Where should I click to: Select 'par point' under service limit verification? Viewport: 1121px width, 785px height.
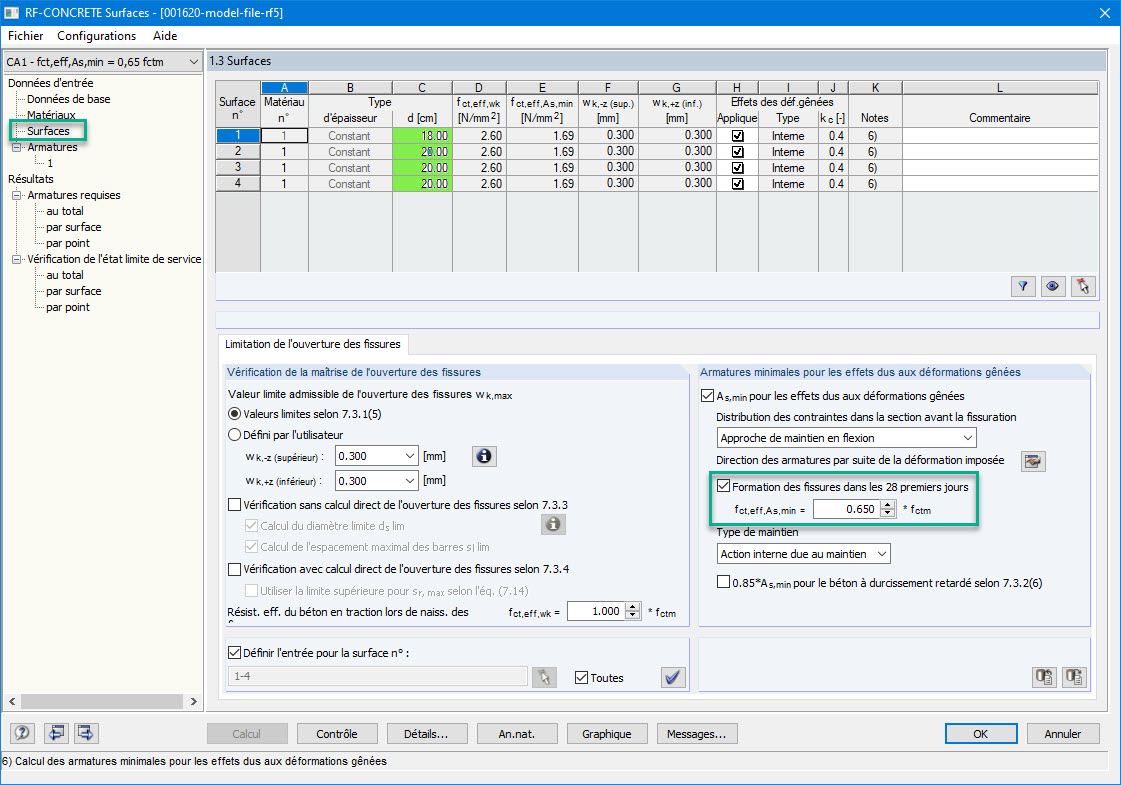click(68, 307)
